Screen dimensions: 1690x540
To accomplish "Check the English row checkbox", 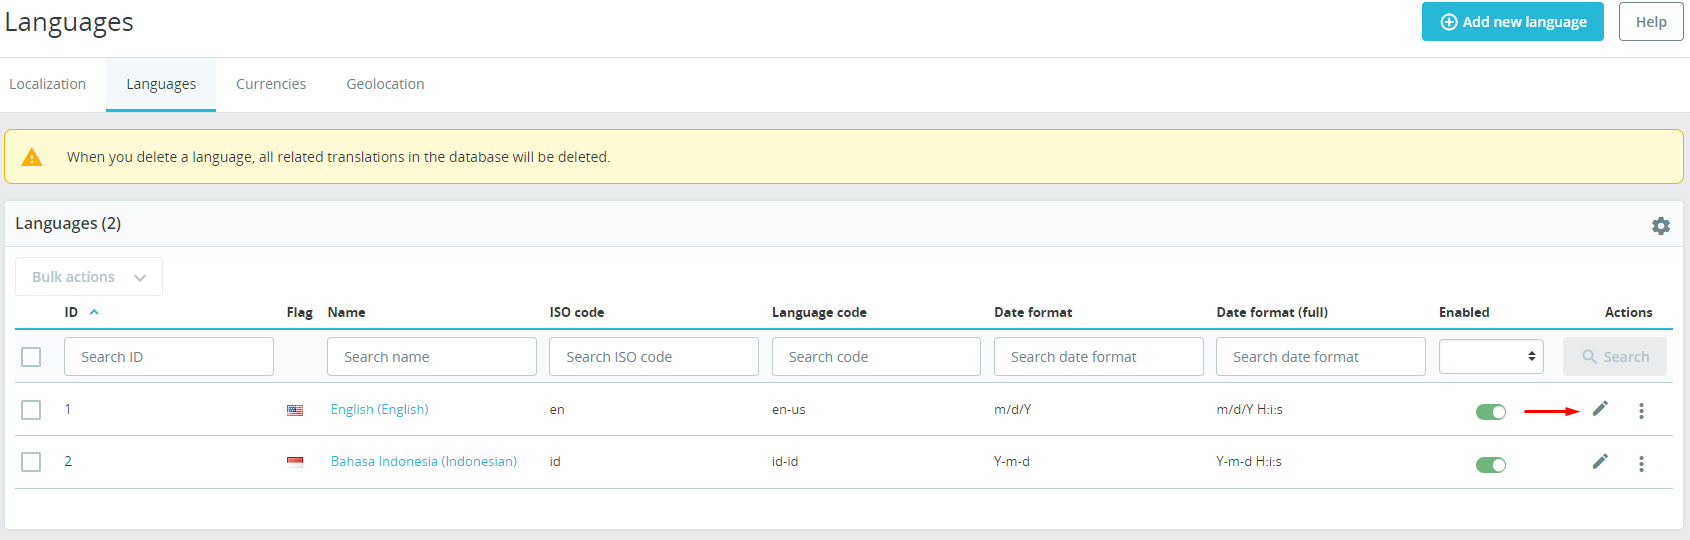I will 31,410.
